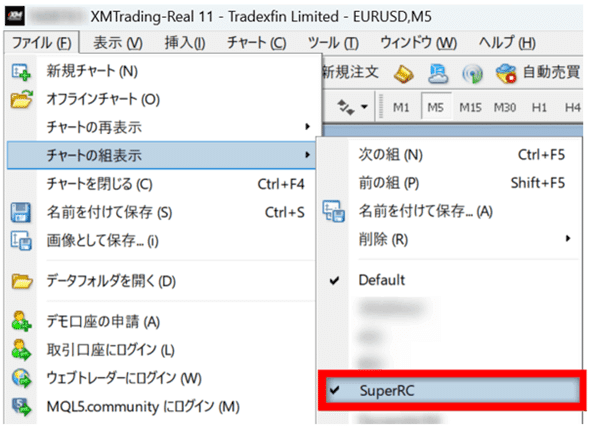The width and height of the screenshot is (591, 427).
Task: Expand the チャートの組表示 submenu arrow
Action: (308, 155)
